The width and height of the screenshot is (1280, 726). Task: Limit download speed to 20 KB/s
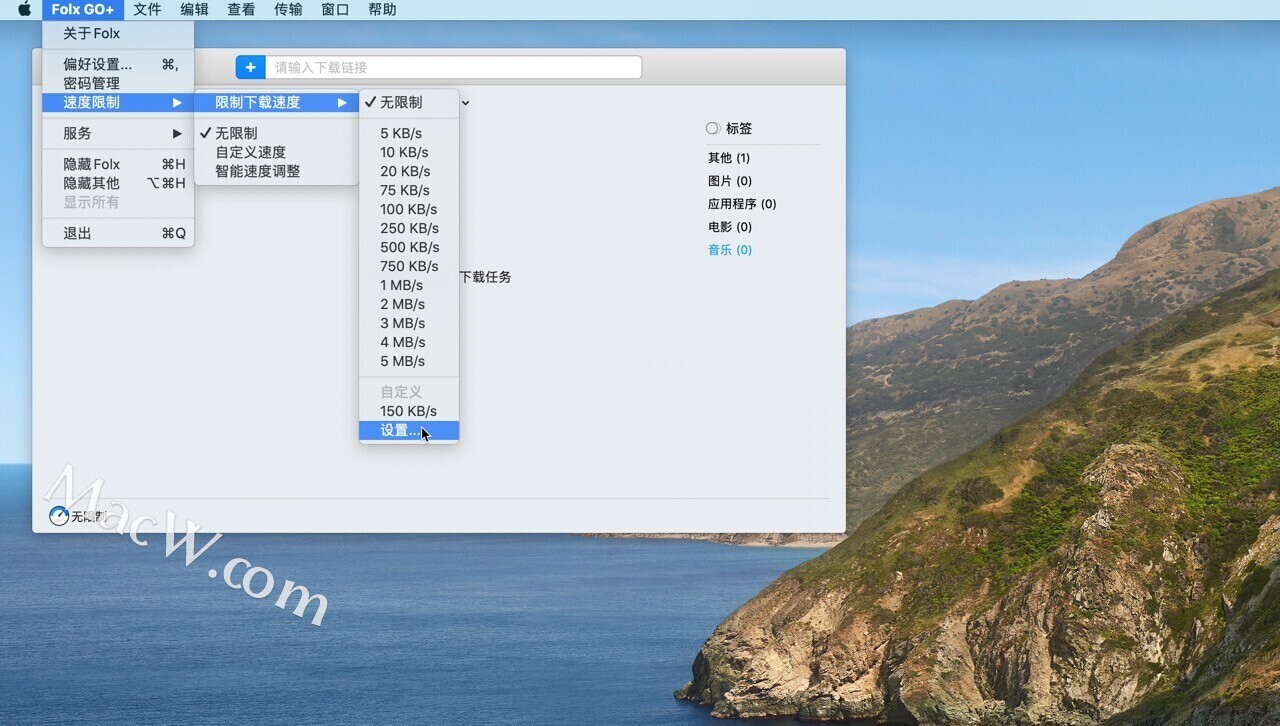point(409,171)
